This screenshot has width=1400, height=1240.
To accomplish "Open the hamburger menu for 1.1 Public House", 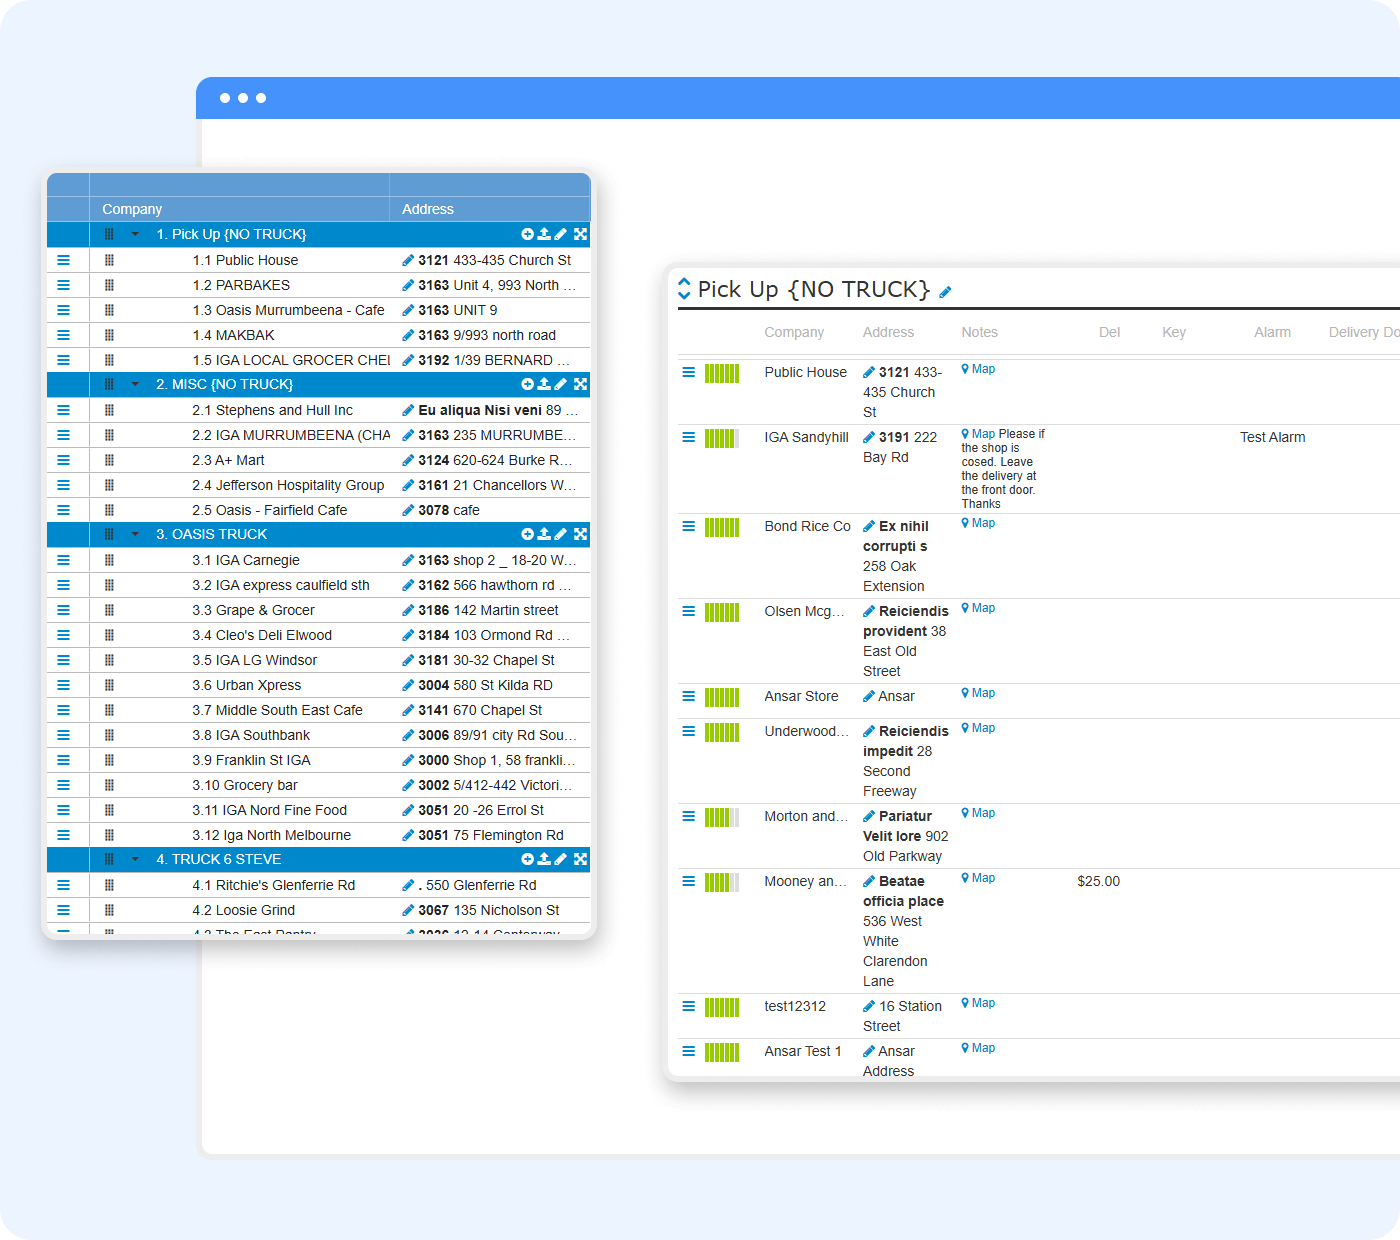I will click(x=63, y=260).
